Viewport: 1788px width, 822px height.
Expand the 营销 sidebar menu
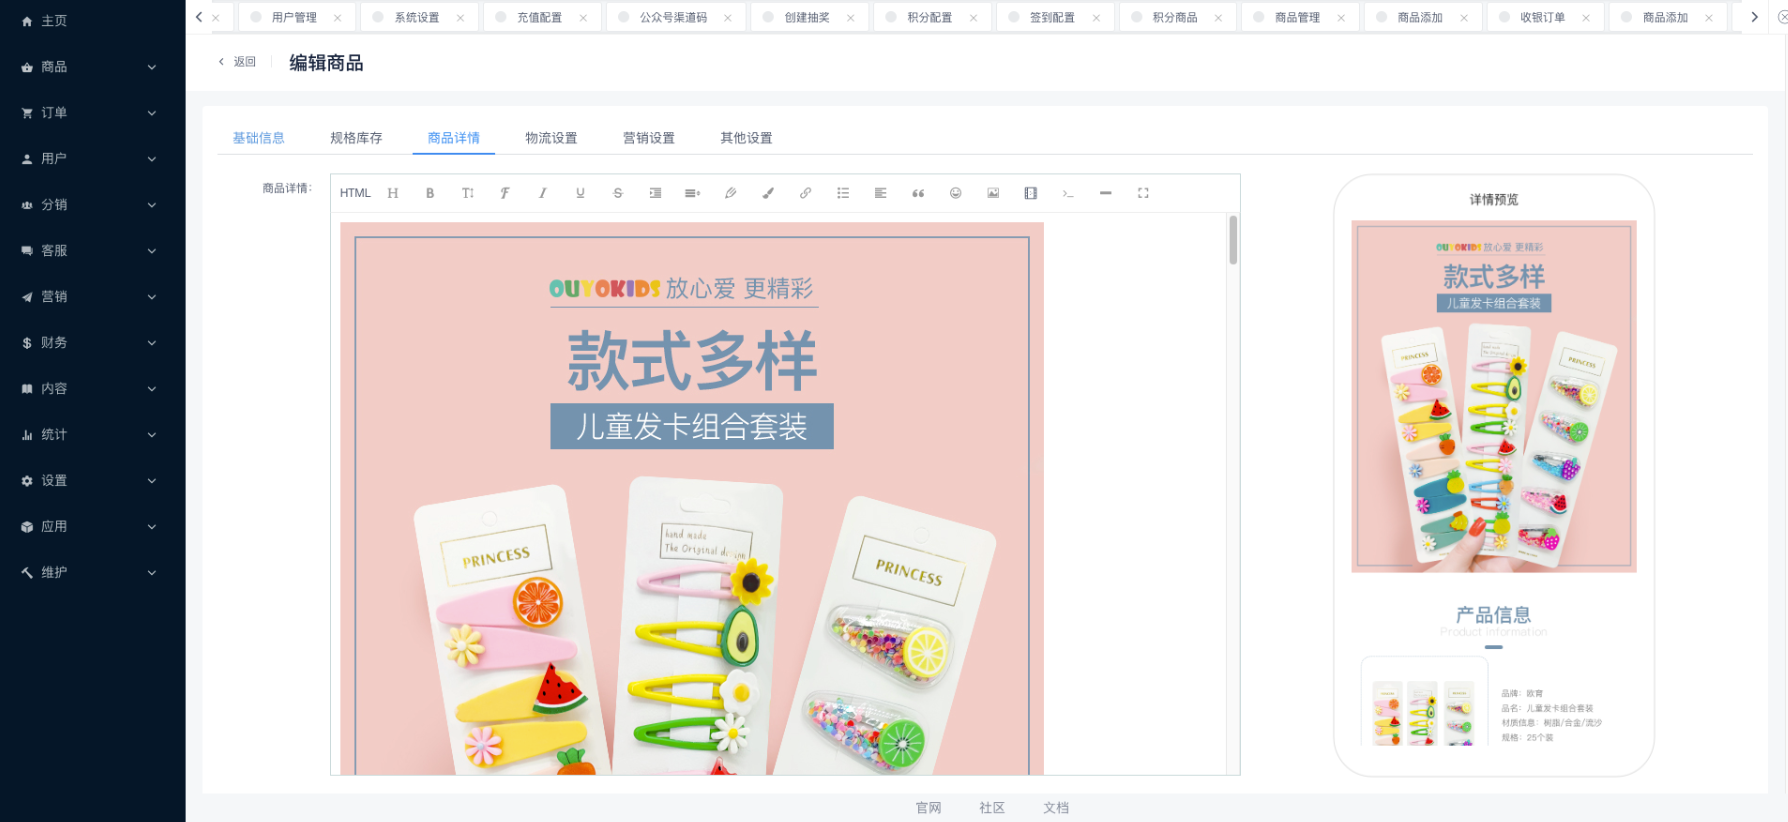pos(90,297)
